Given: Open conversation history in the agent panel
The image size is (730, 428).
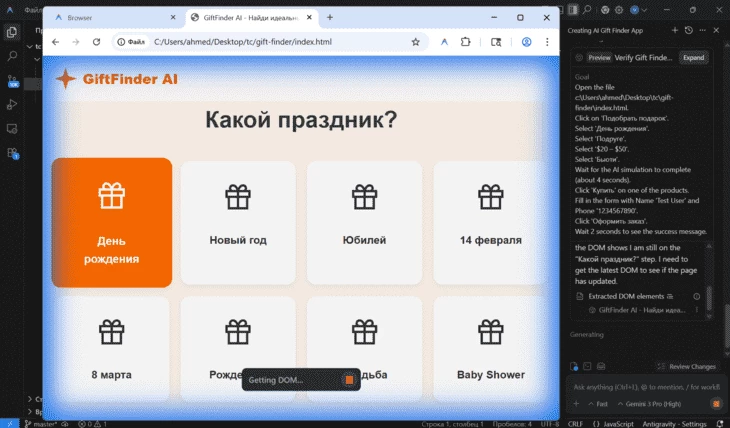Looking at the screenshot, I should pyautogui.click(x=689, y=30).
